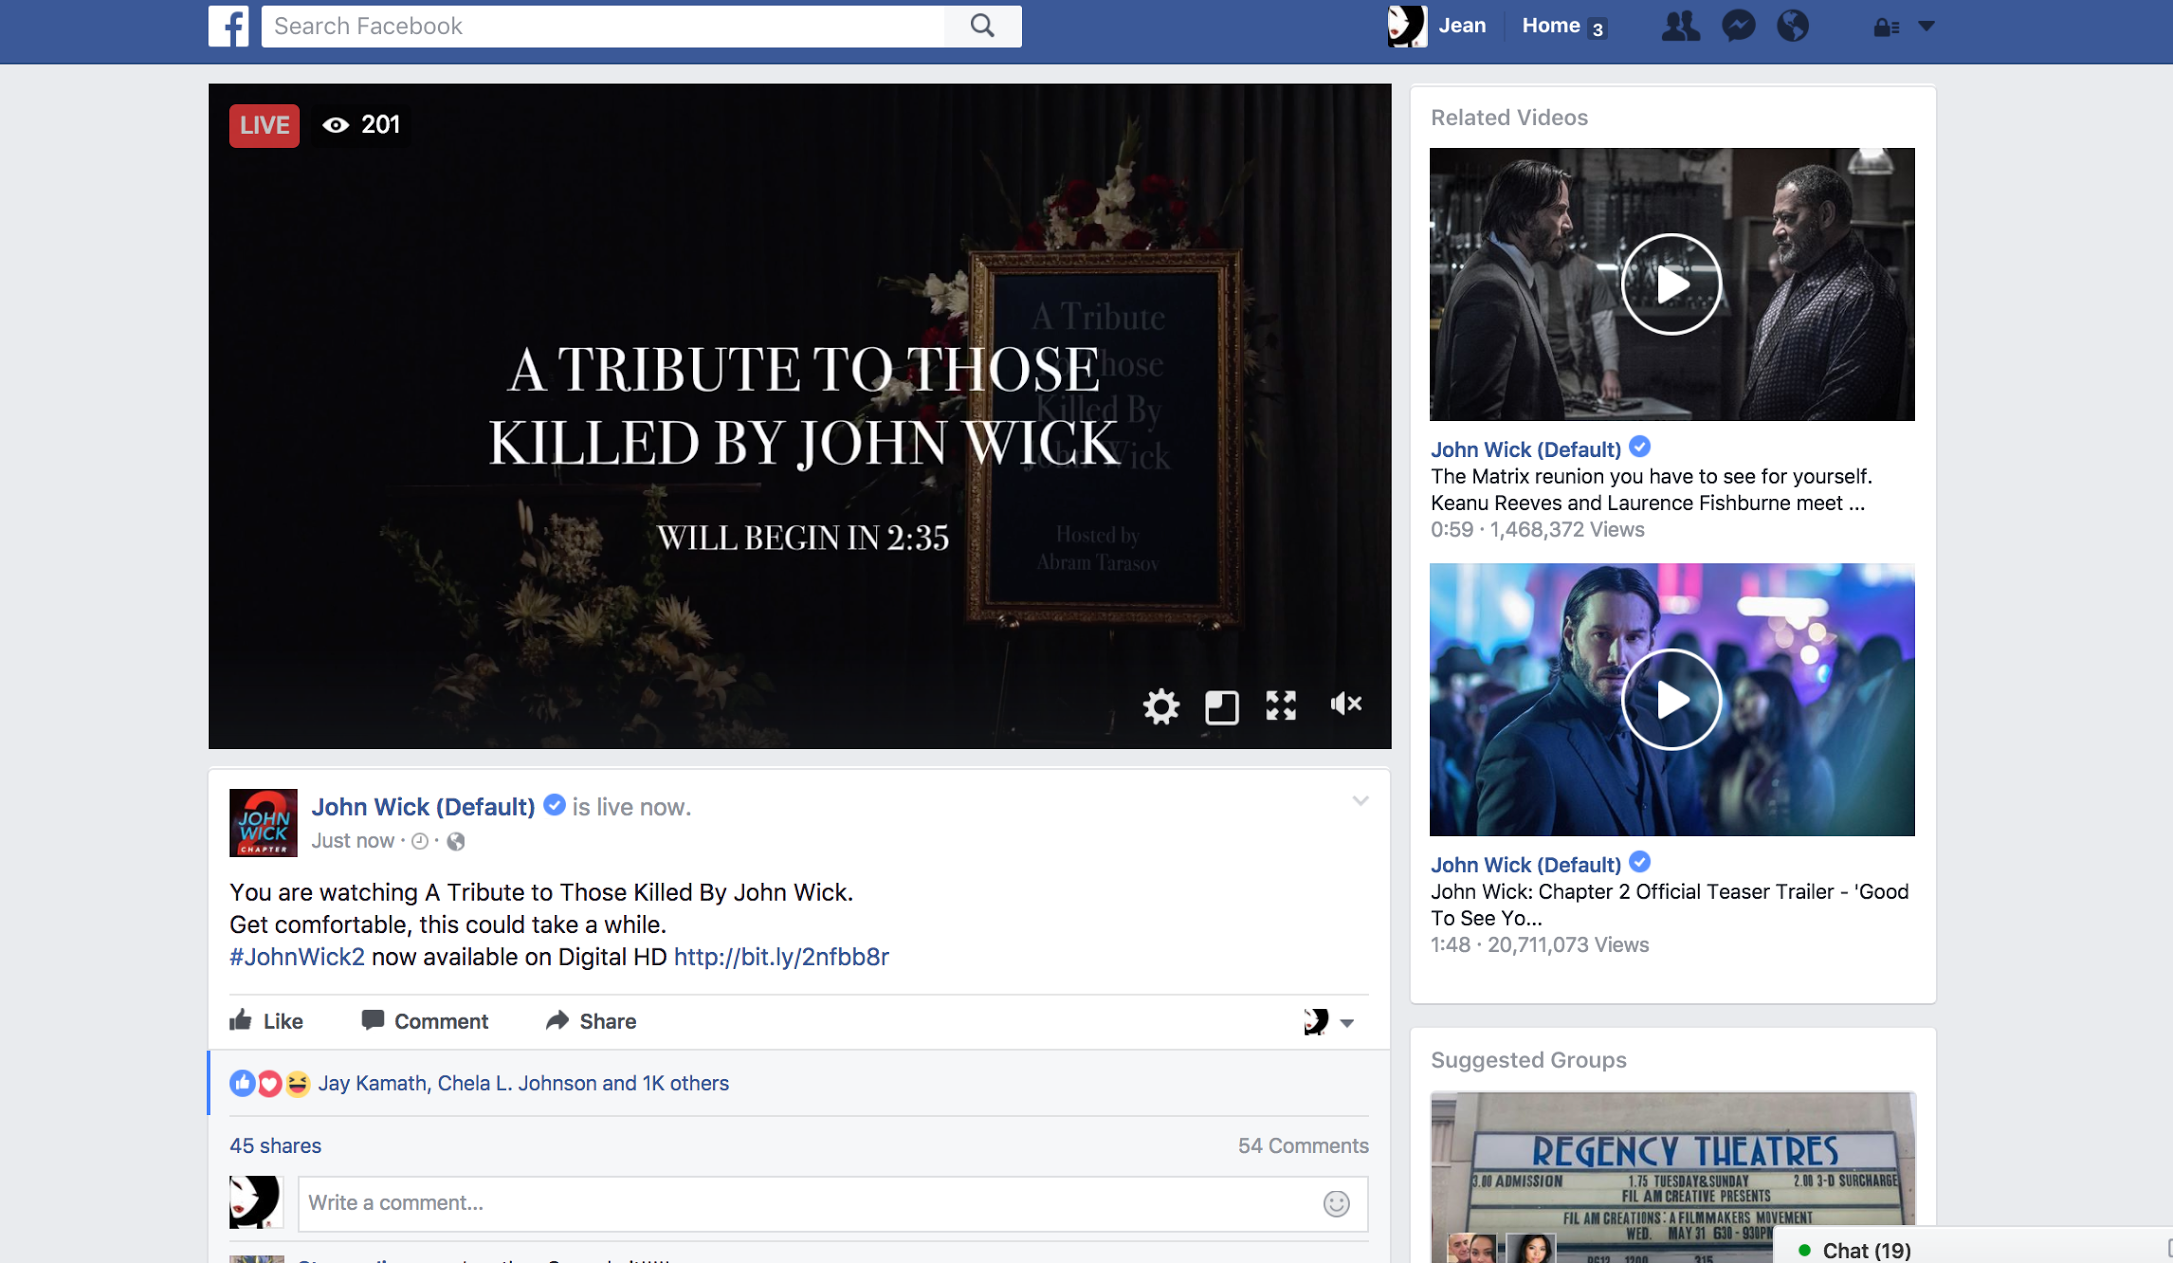
Task: Click the Facebook logo icon
Action: coord(228,26)
